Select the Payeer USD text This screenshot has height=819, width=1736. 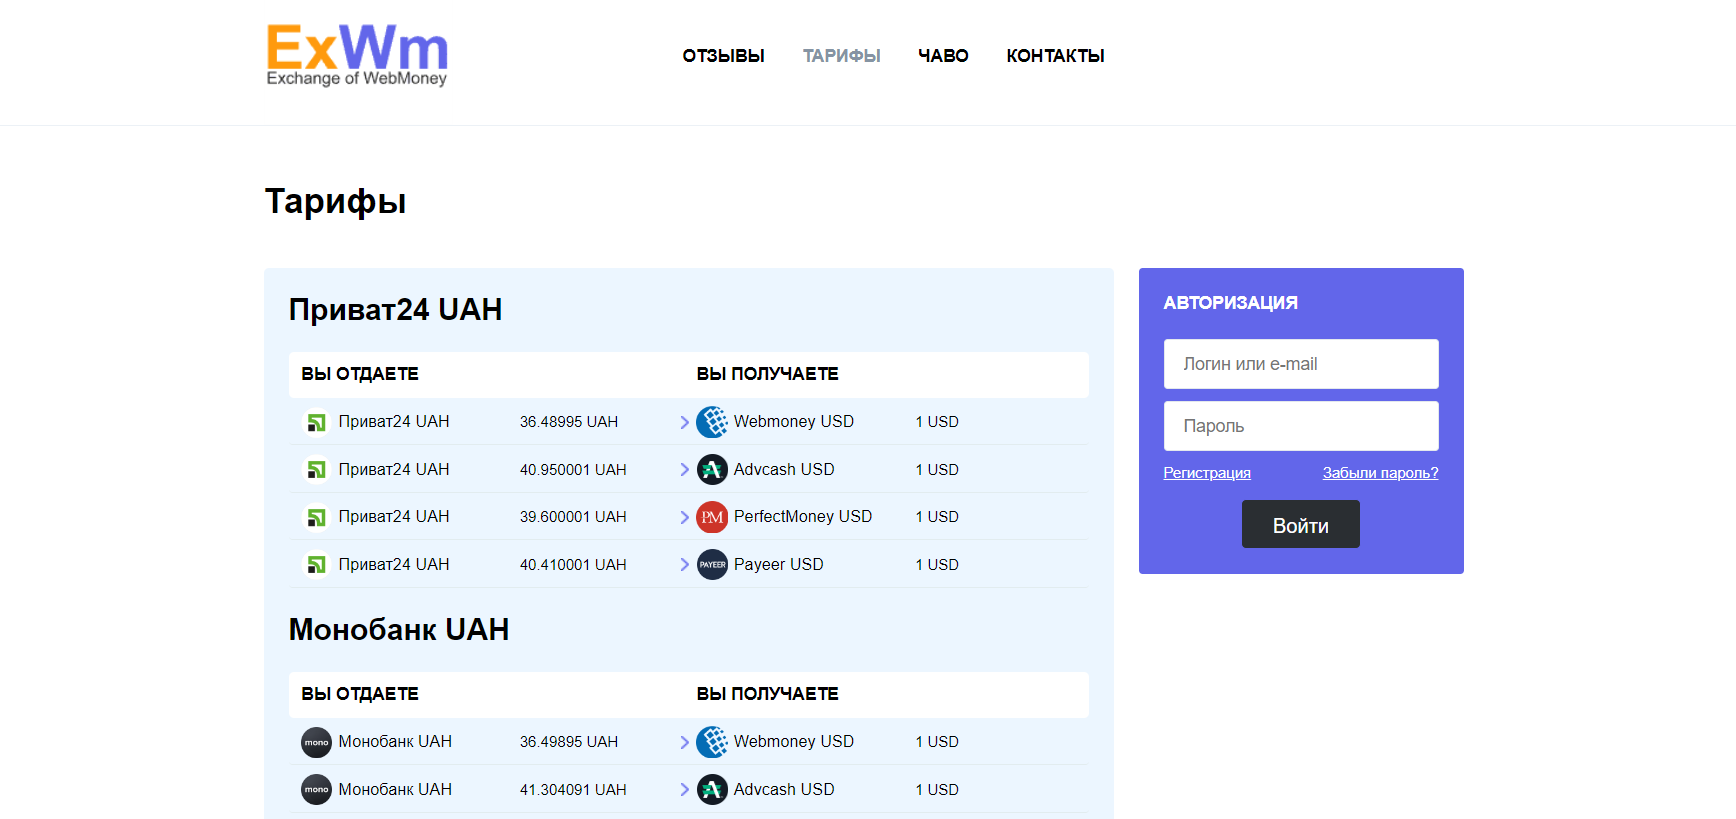(x=779, y=565)
